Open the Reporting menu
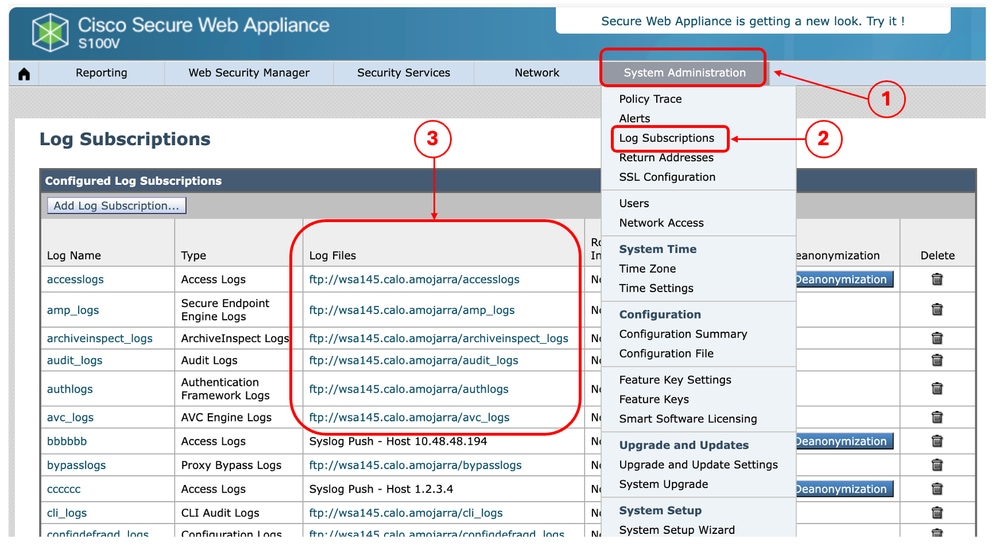The image size is (999, 551). tap(101, 73)
